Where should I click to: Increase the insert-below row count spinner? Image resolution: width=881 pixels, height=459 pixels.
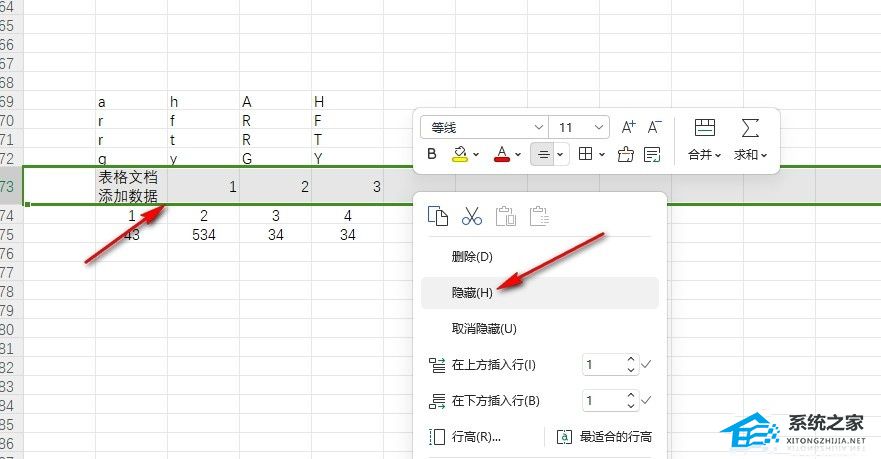coord(630,396)
